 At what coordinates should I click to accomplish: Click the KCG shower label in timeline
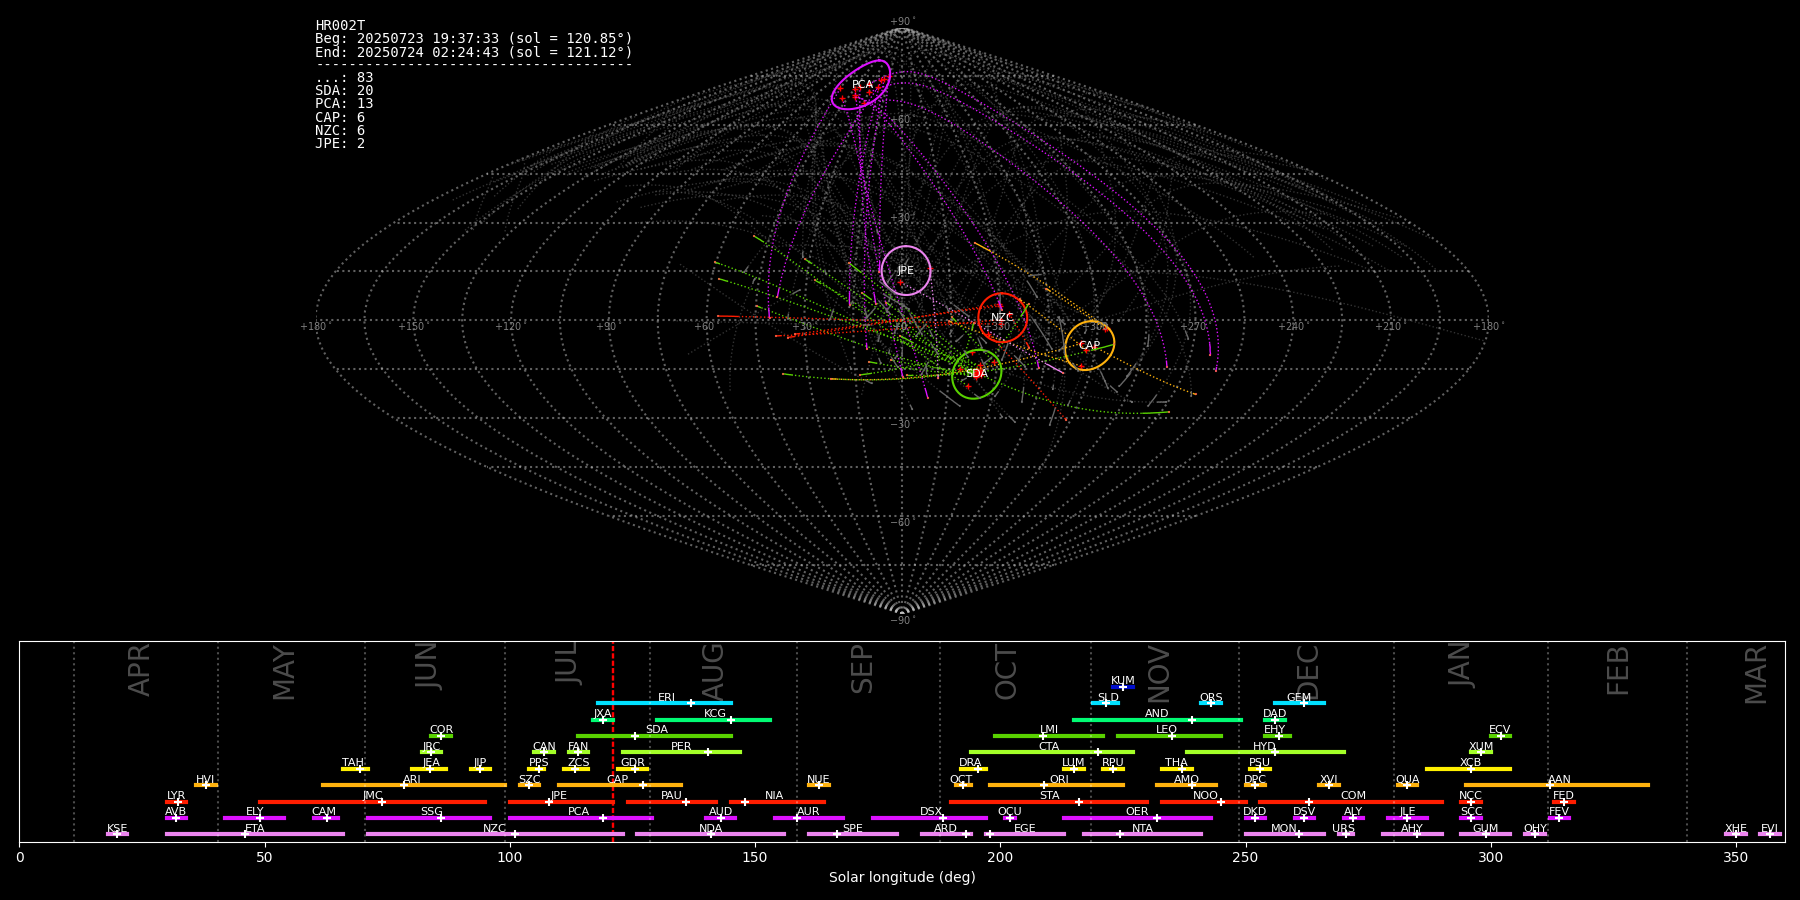715,714
